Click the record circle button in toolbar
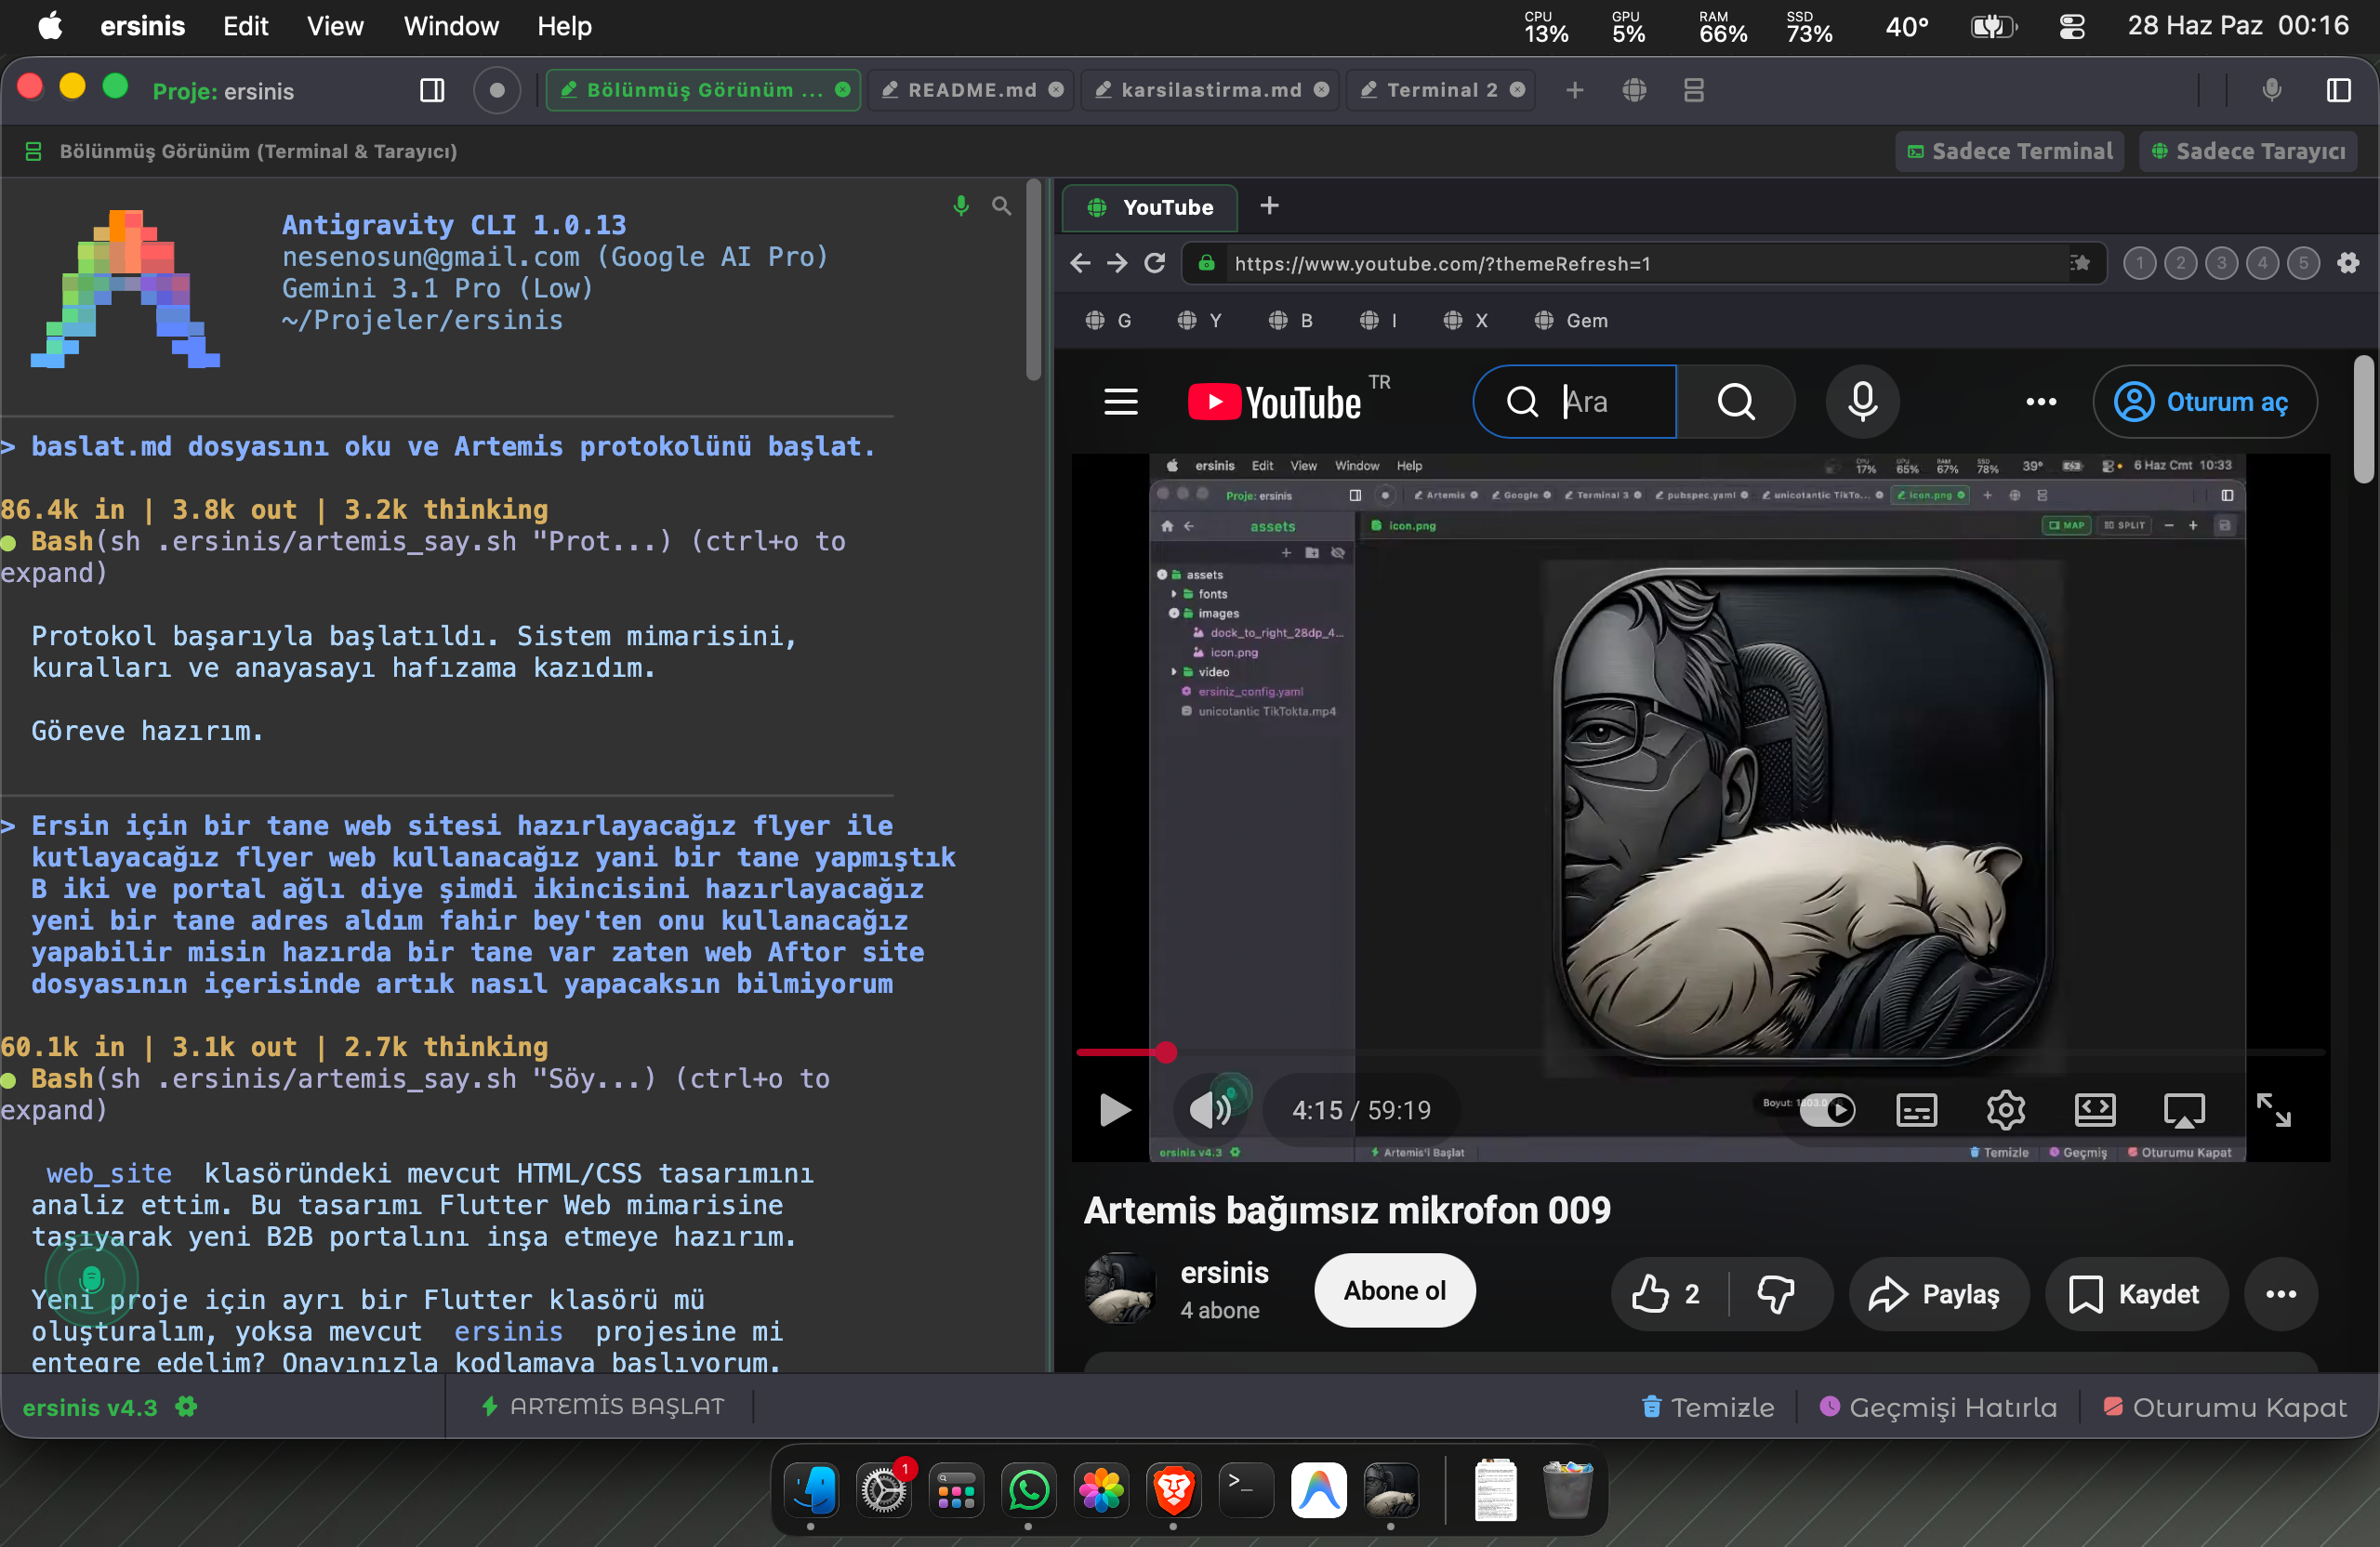The height and width of the screenshot is (1547, 2380). [x=496, y=91]
